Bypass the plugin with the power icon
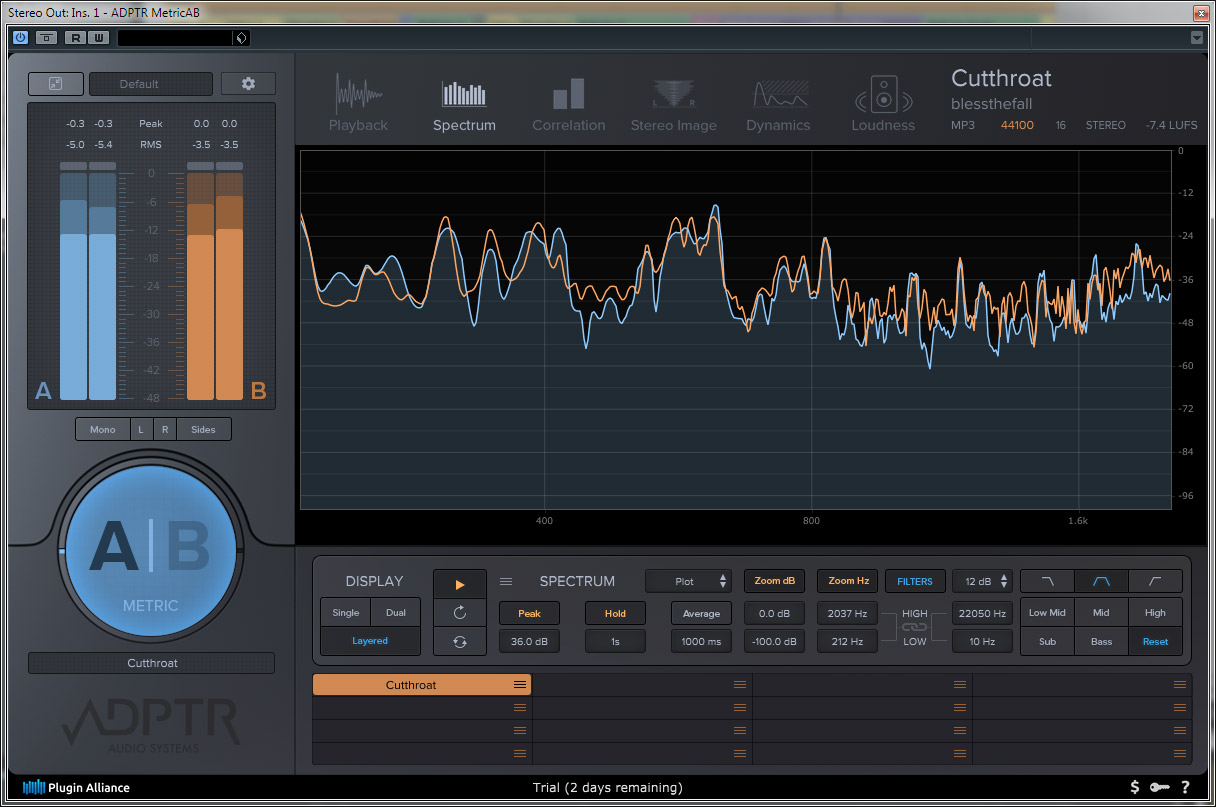1216x807 pixels. point(20,38)
